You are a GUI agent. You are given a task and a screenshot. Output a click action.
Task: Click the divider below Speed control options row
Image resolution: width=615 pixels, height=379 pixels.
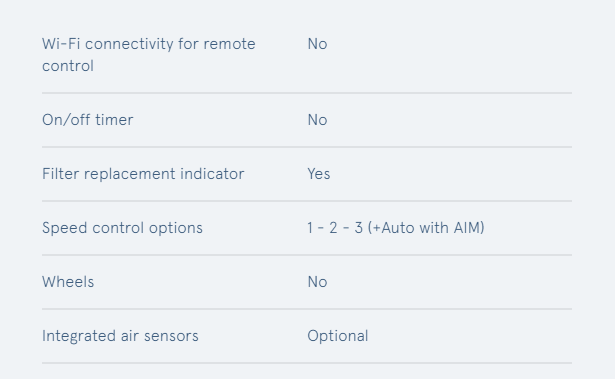click(x=307, y=255)
